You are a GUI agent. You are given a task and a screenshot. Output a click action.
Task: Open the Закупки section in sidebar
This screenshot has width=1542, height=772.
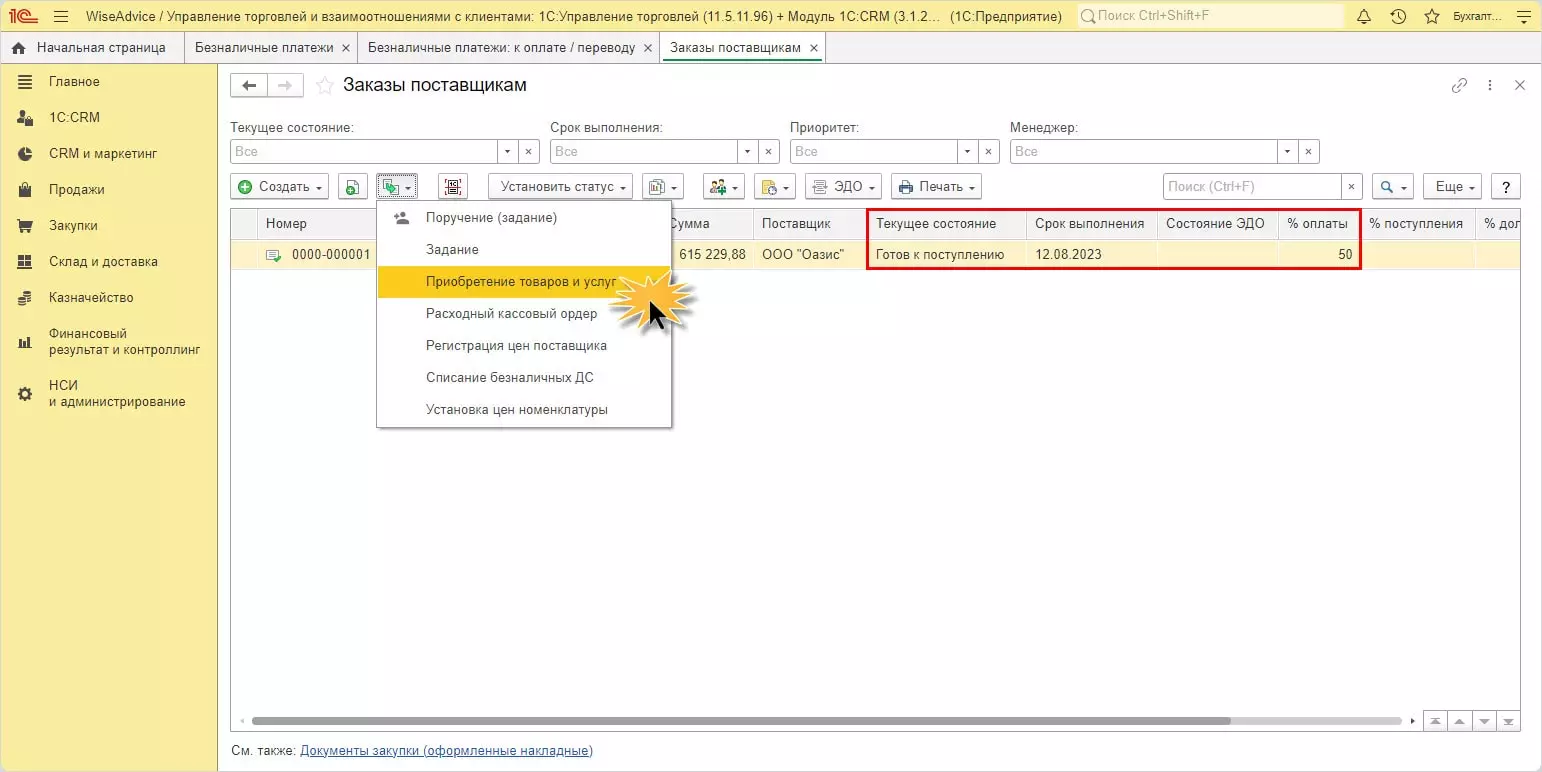click(x=73, y=226)
